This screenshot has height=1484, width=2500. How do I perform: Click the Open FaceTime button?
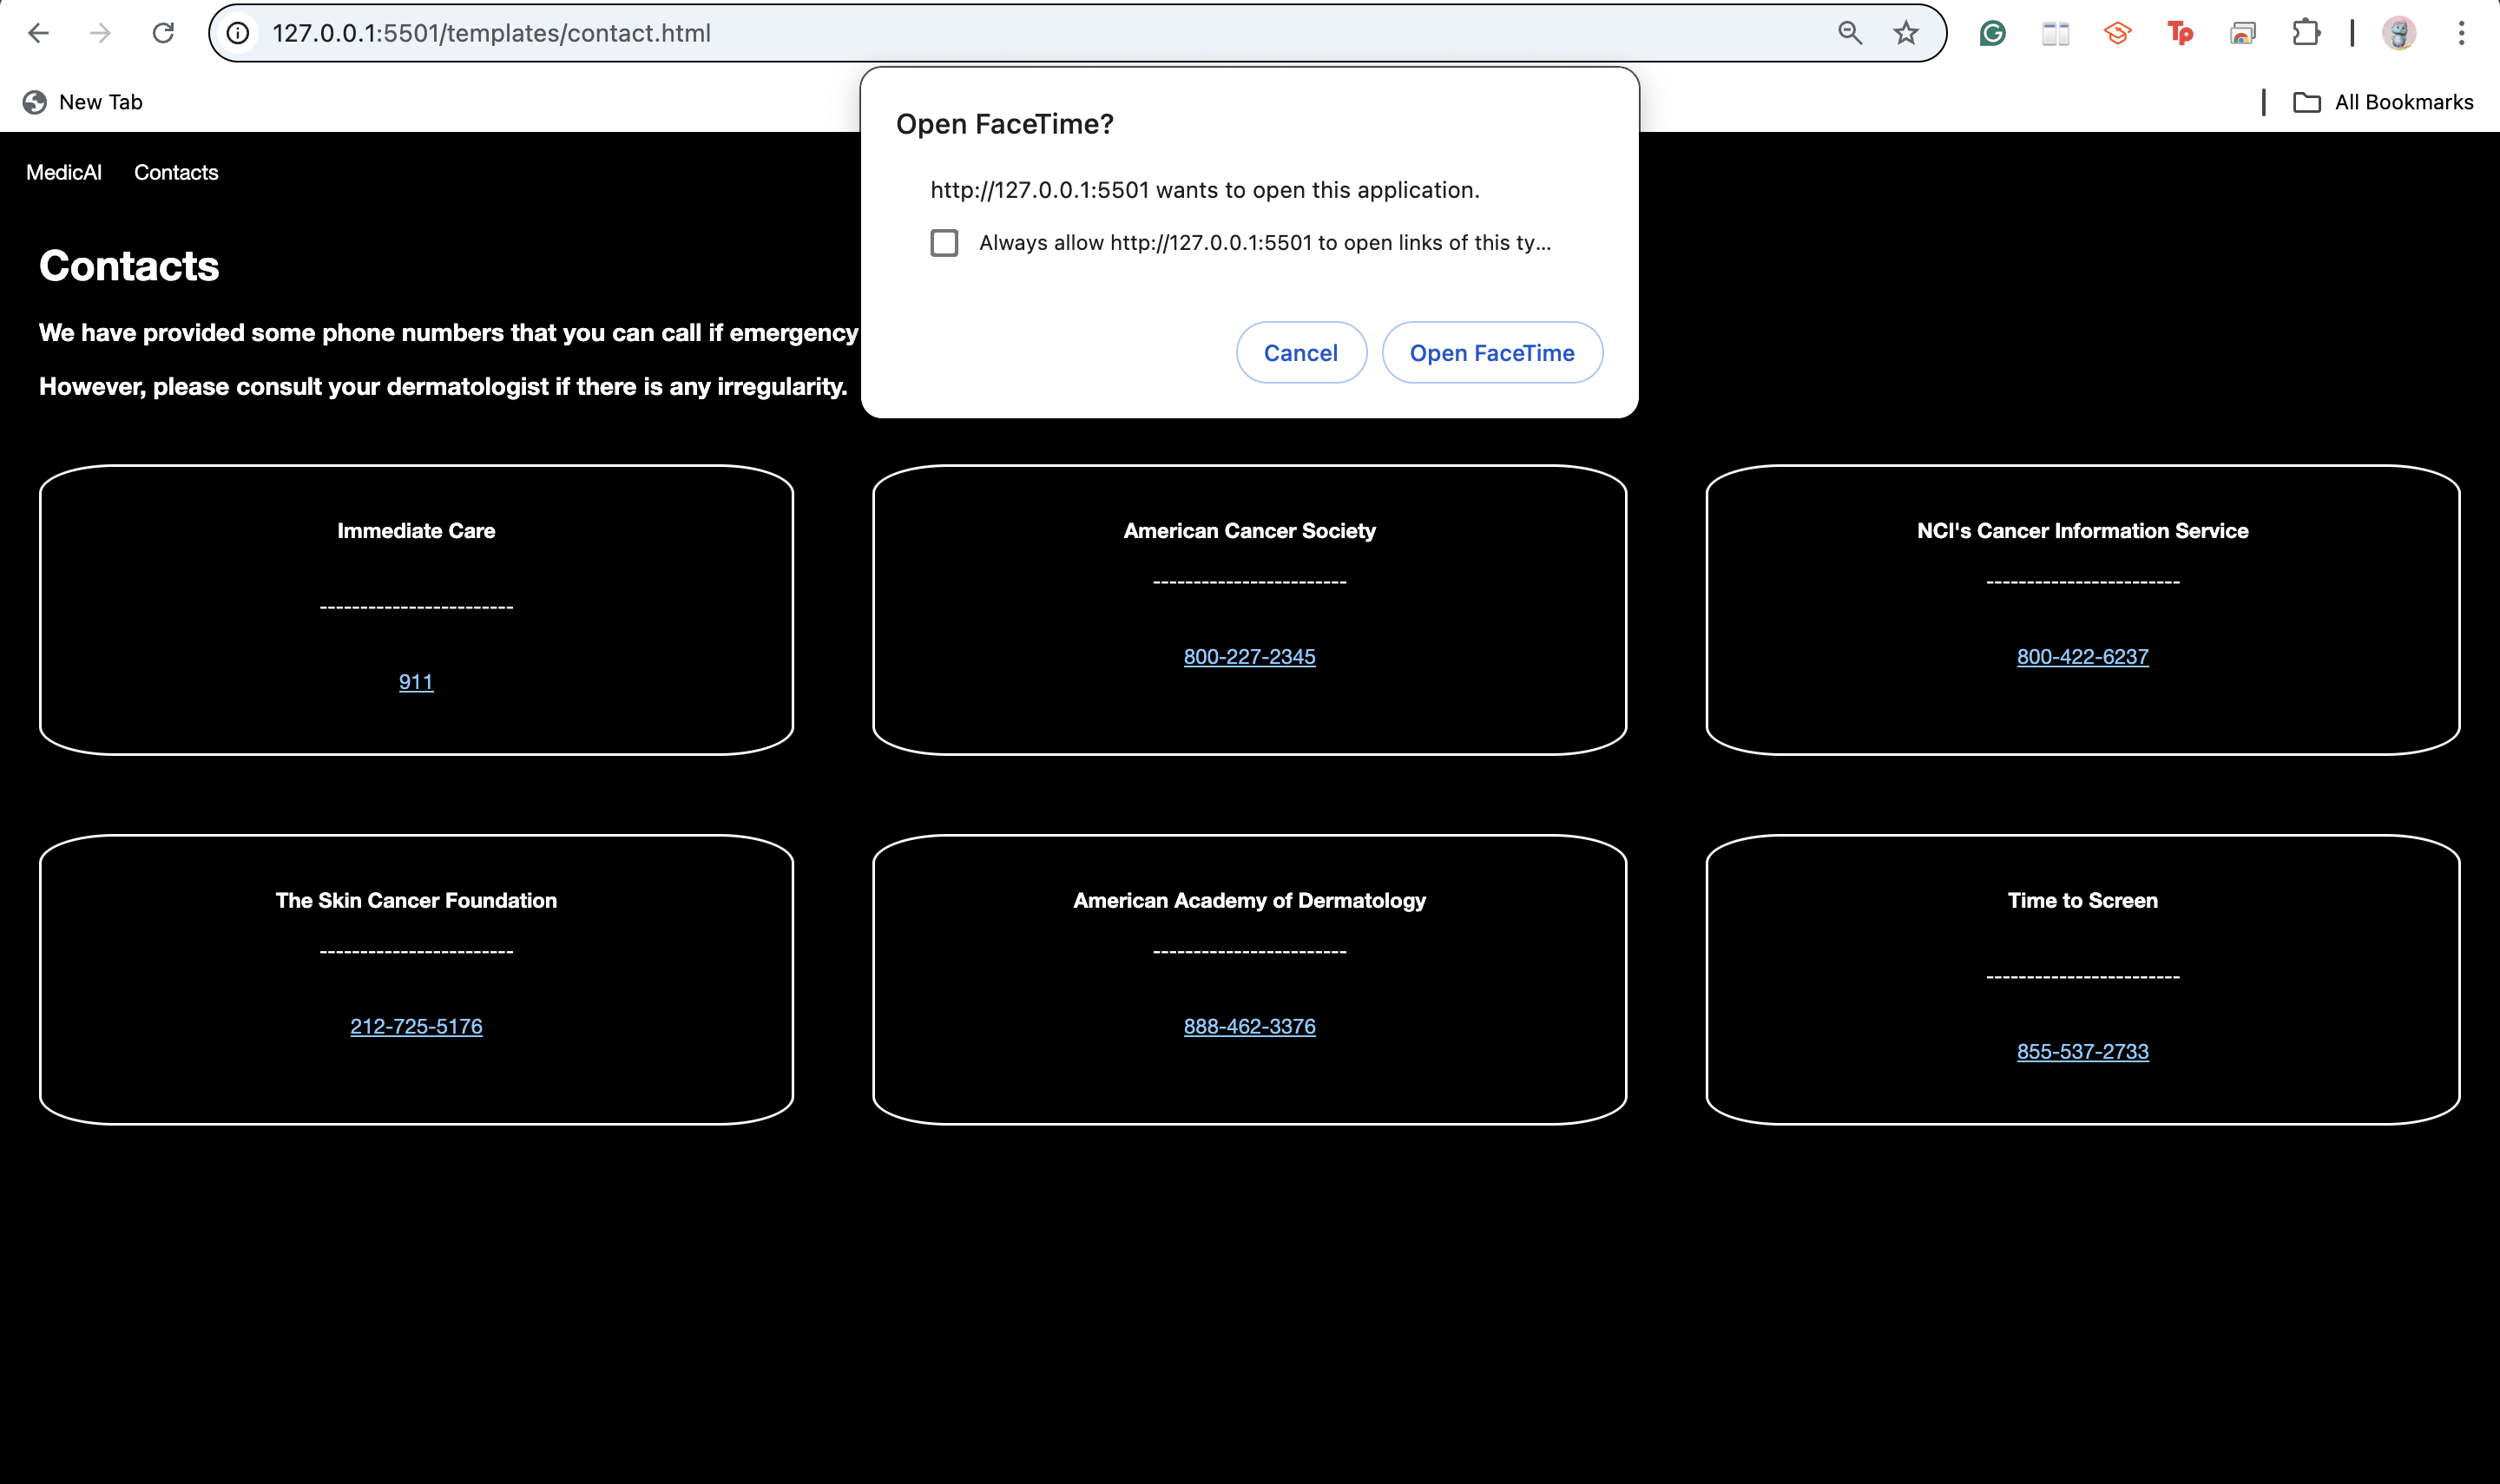pos(1491,353)
